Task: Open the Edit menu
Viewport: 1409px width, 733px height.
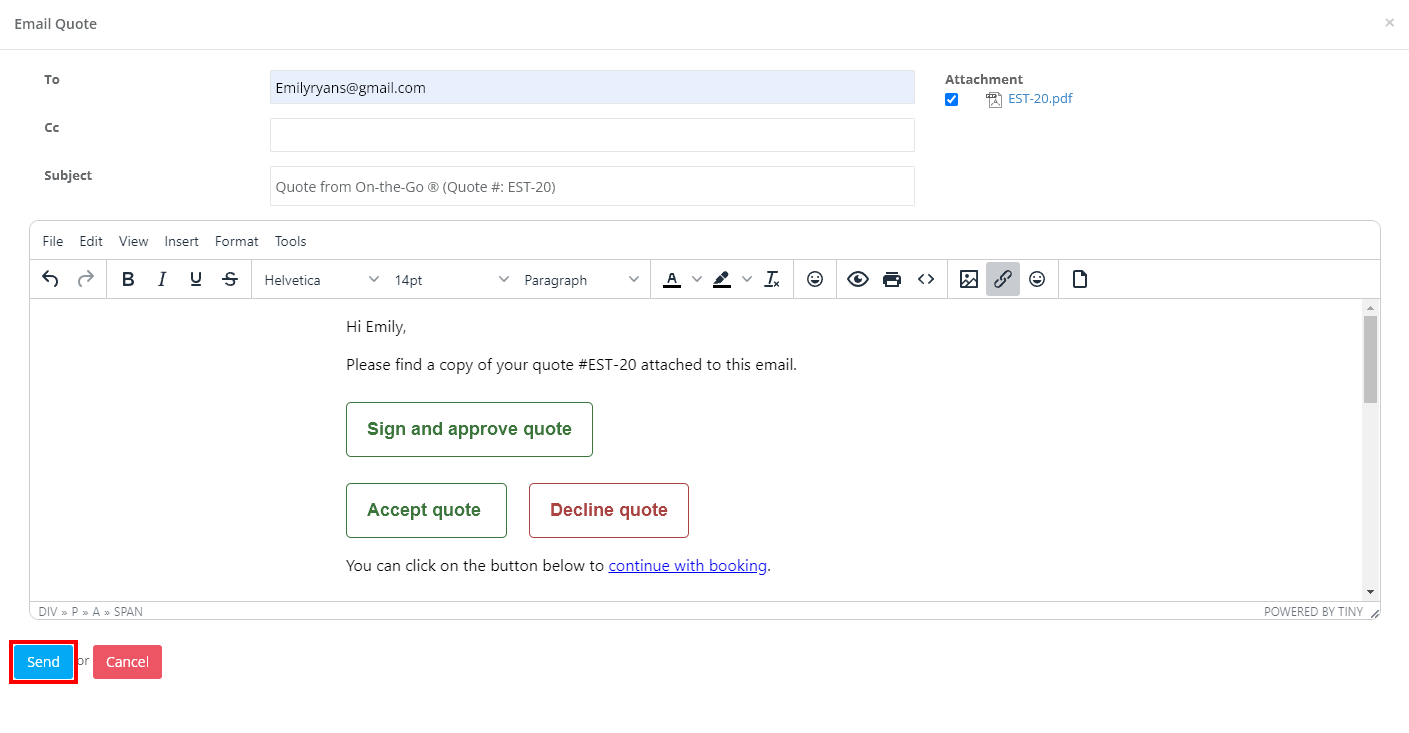Action: click(91, 241)
